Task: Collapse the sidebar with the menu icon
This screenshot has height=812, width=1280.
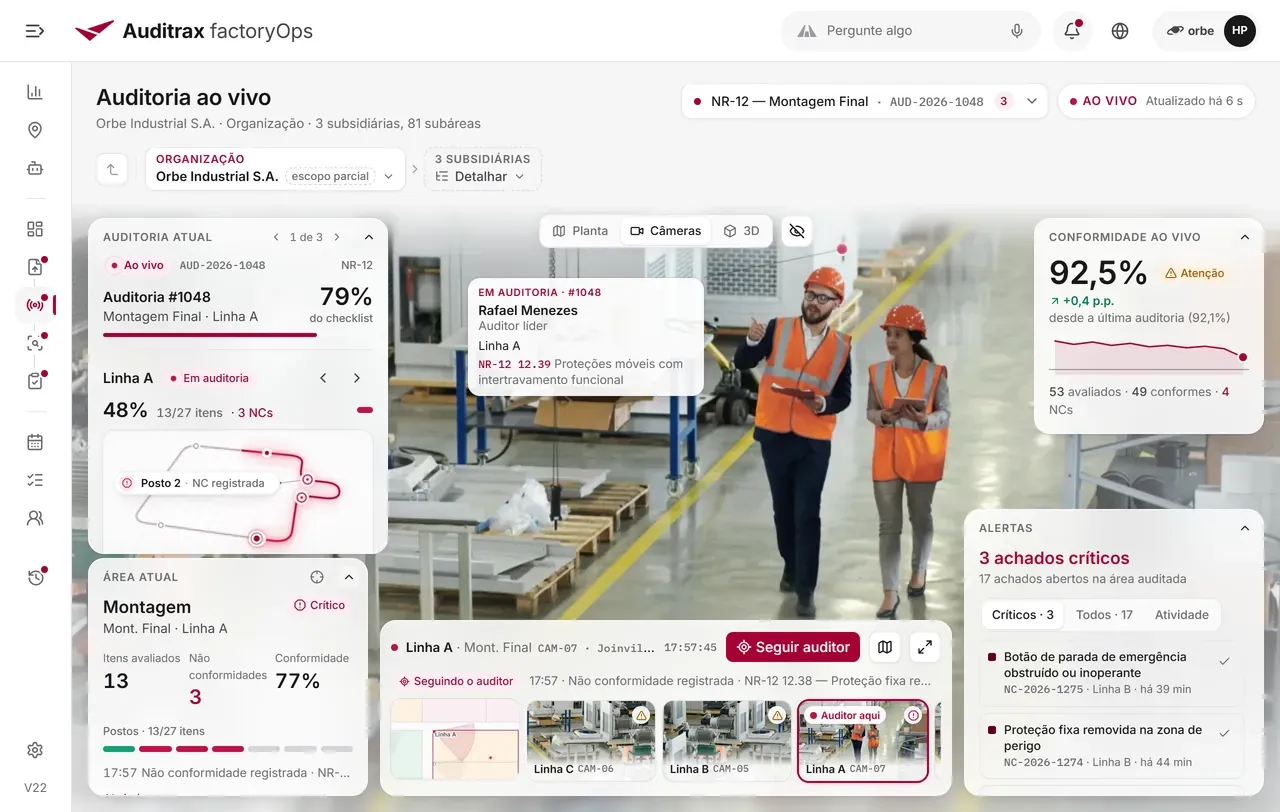Action: click(35, 31)
